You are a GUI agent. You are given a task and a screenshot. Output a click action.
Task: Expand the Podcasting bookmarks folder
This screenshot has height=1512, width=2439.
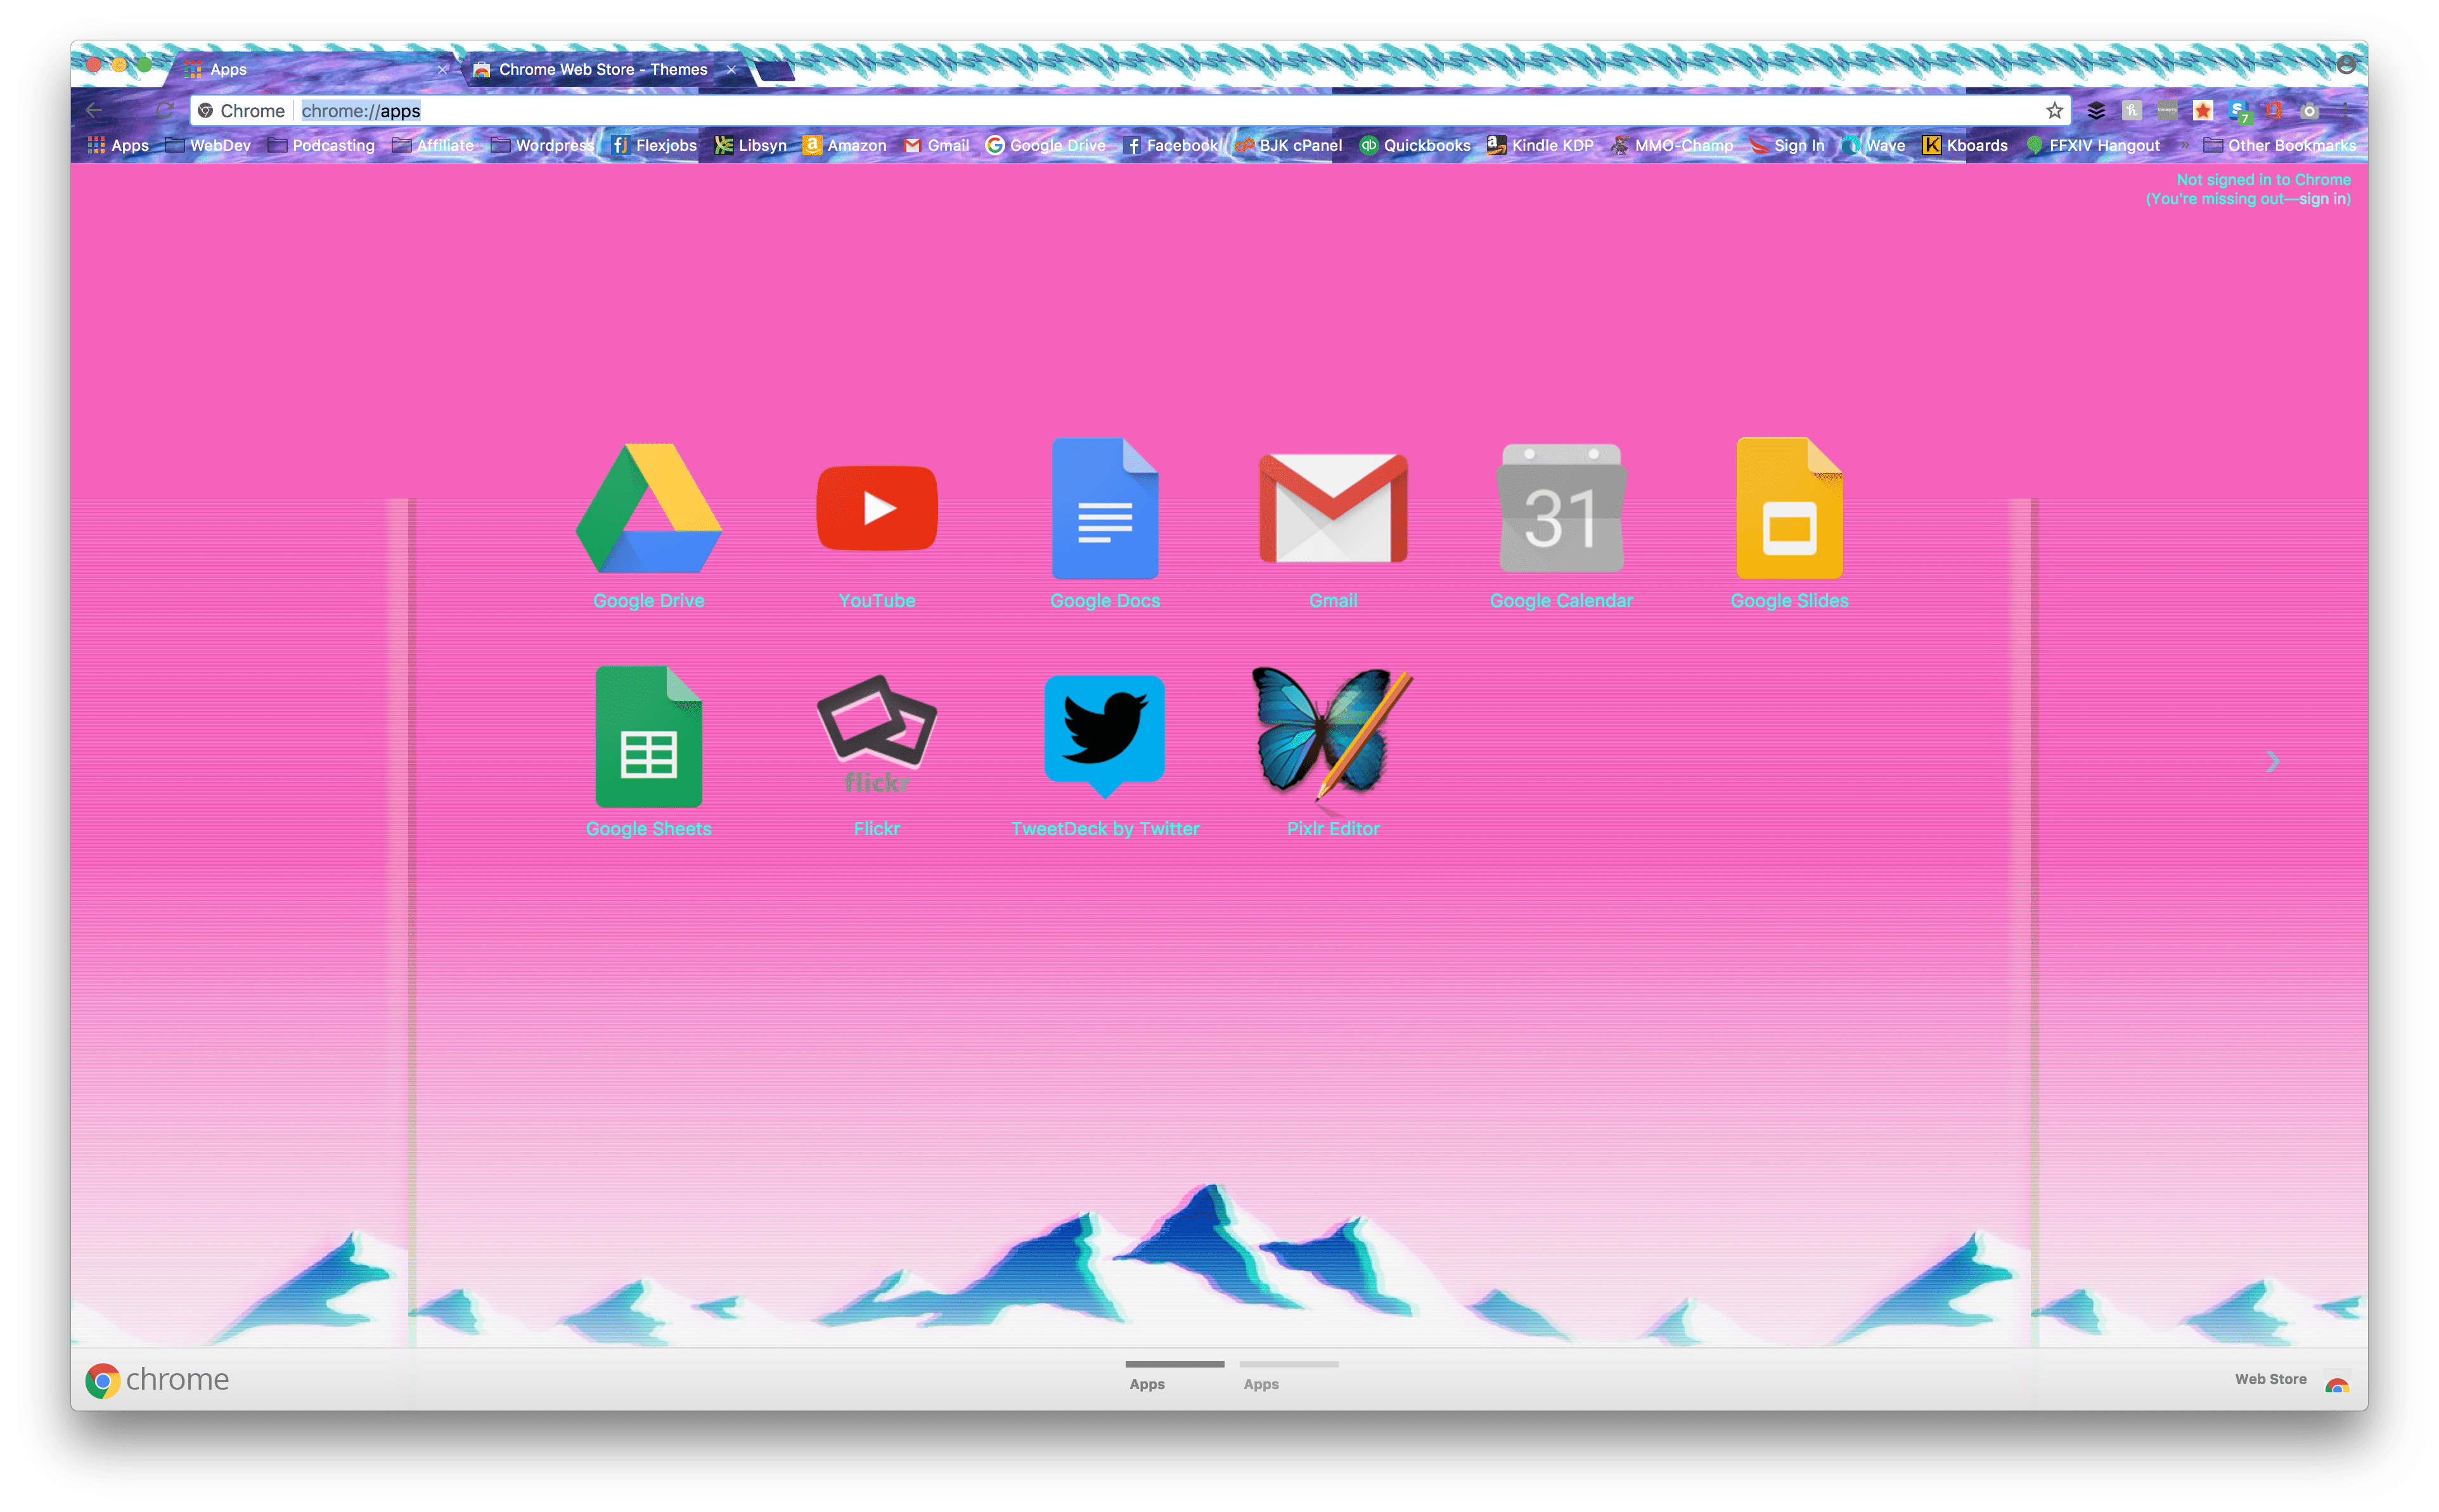(321, 146)
